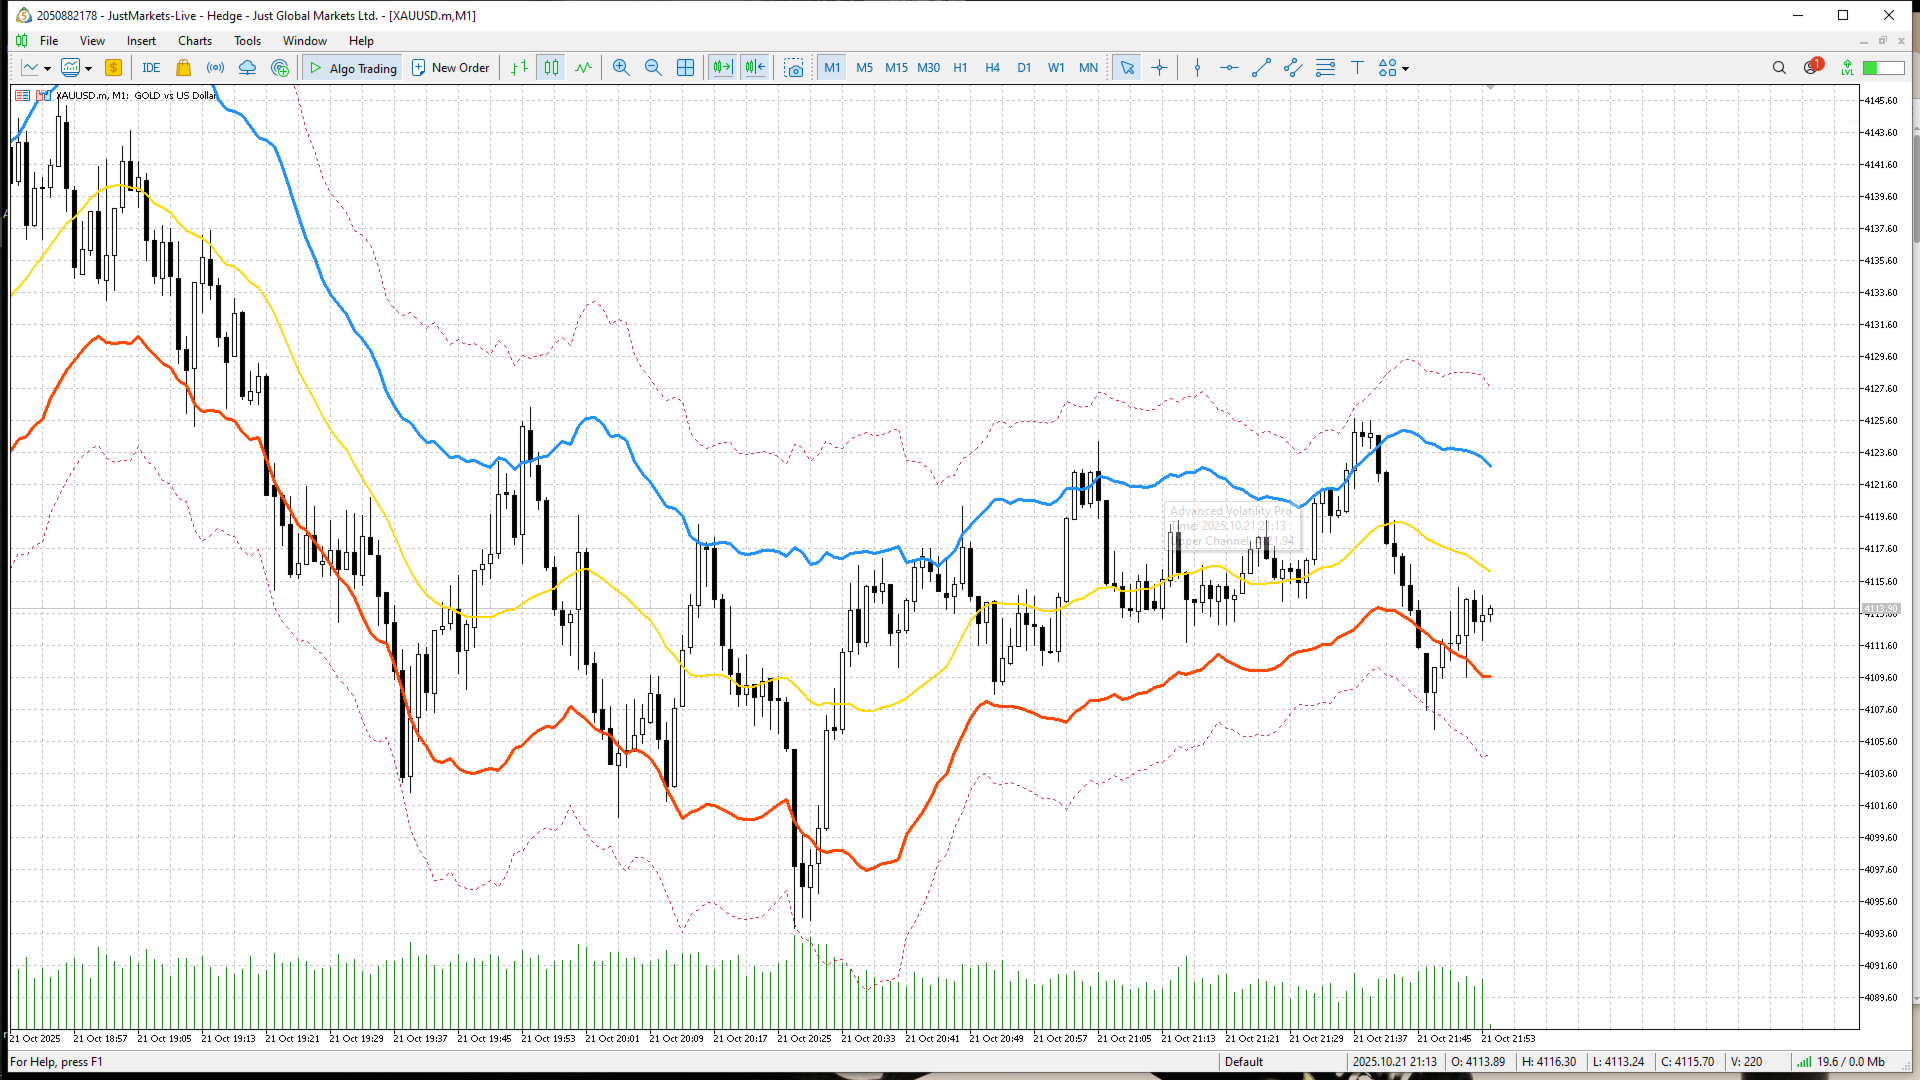Switch to the H1 timeframe
The height and width of the screenshot is (1080, 1920).
pos(961,67)
